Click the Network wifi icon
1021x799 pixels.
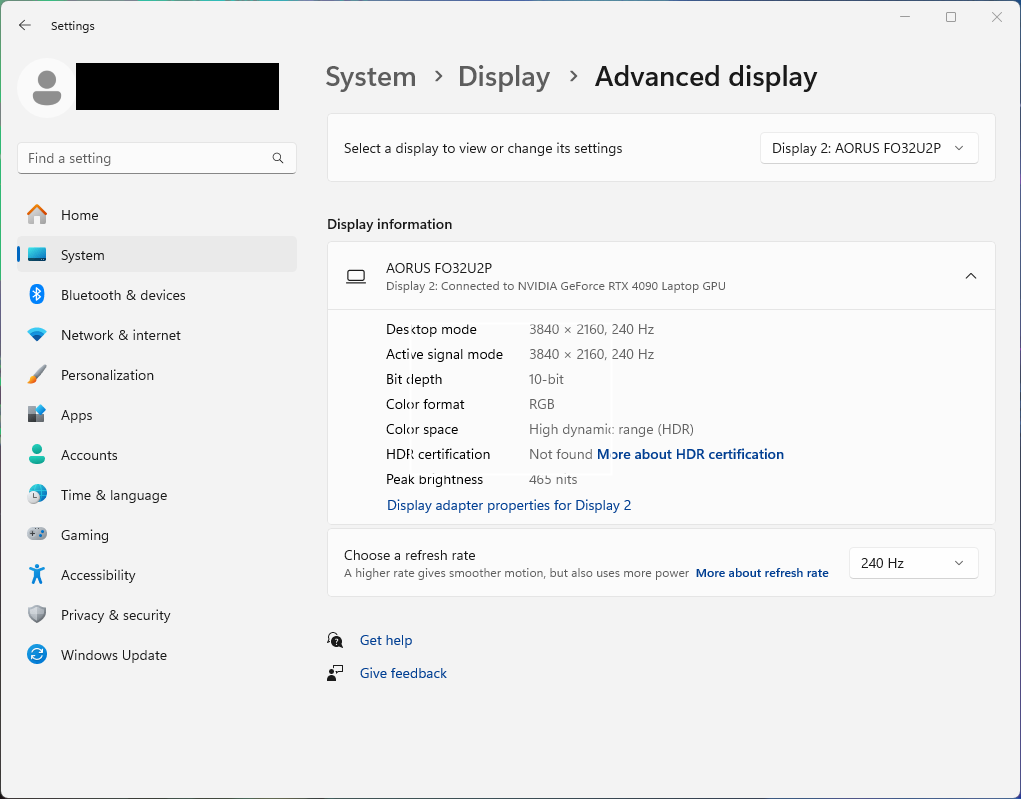click(37, 335)
